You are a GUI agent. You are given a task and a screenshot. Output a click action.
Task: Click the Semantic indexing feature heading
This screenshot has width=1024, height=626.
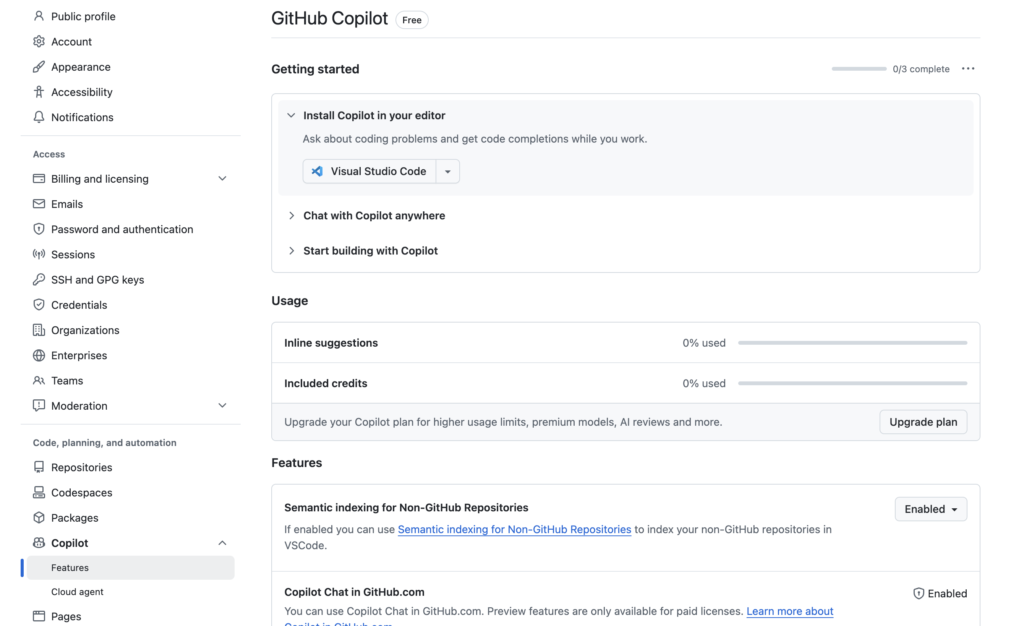(x=406, y=507)
